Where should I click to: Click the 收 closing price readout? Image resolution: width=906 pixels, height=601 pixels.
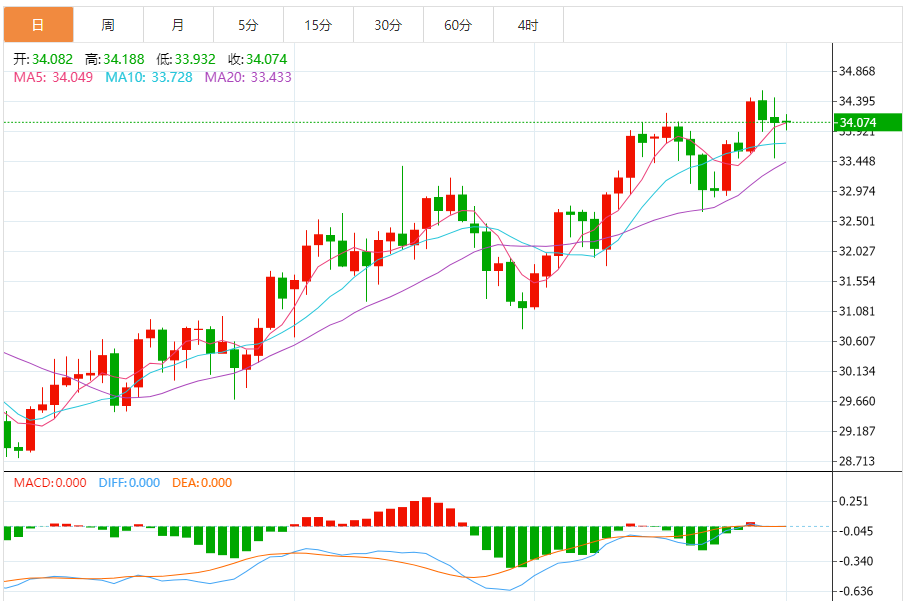click(x=258, y=59)
